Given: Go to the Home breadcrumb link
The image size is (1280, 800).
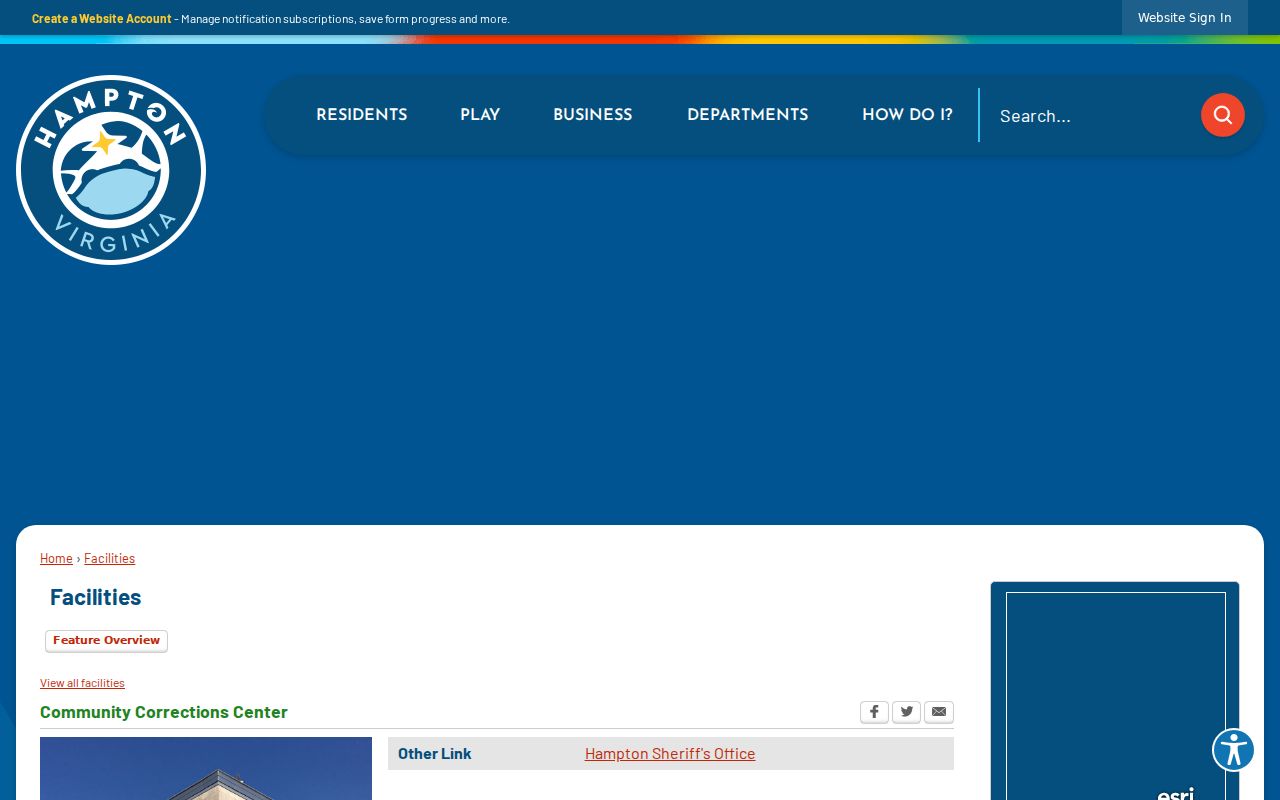Looking at the screenshot, I should pos(56,558).
